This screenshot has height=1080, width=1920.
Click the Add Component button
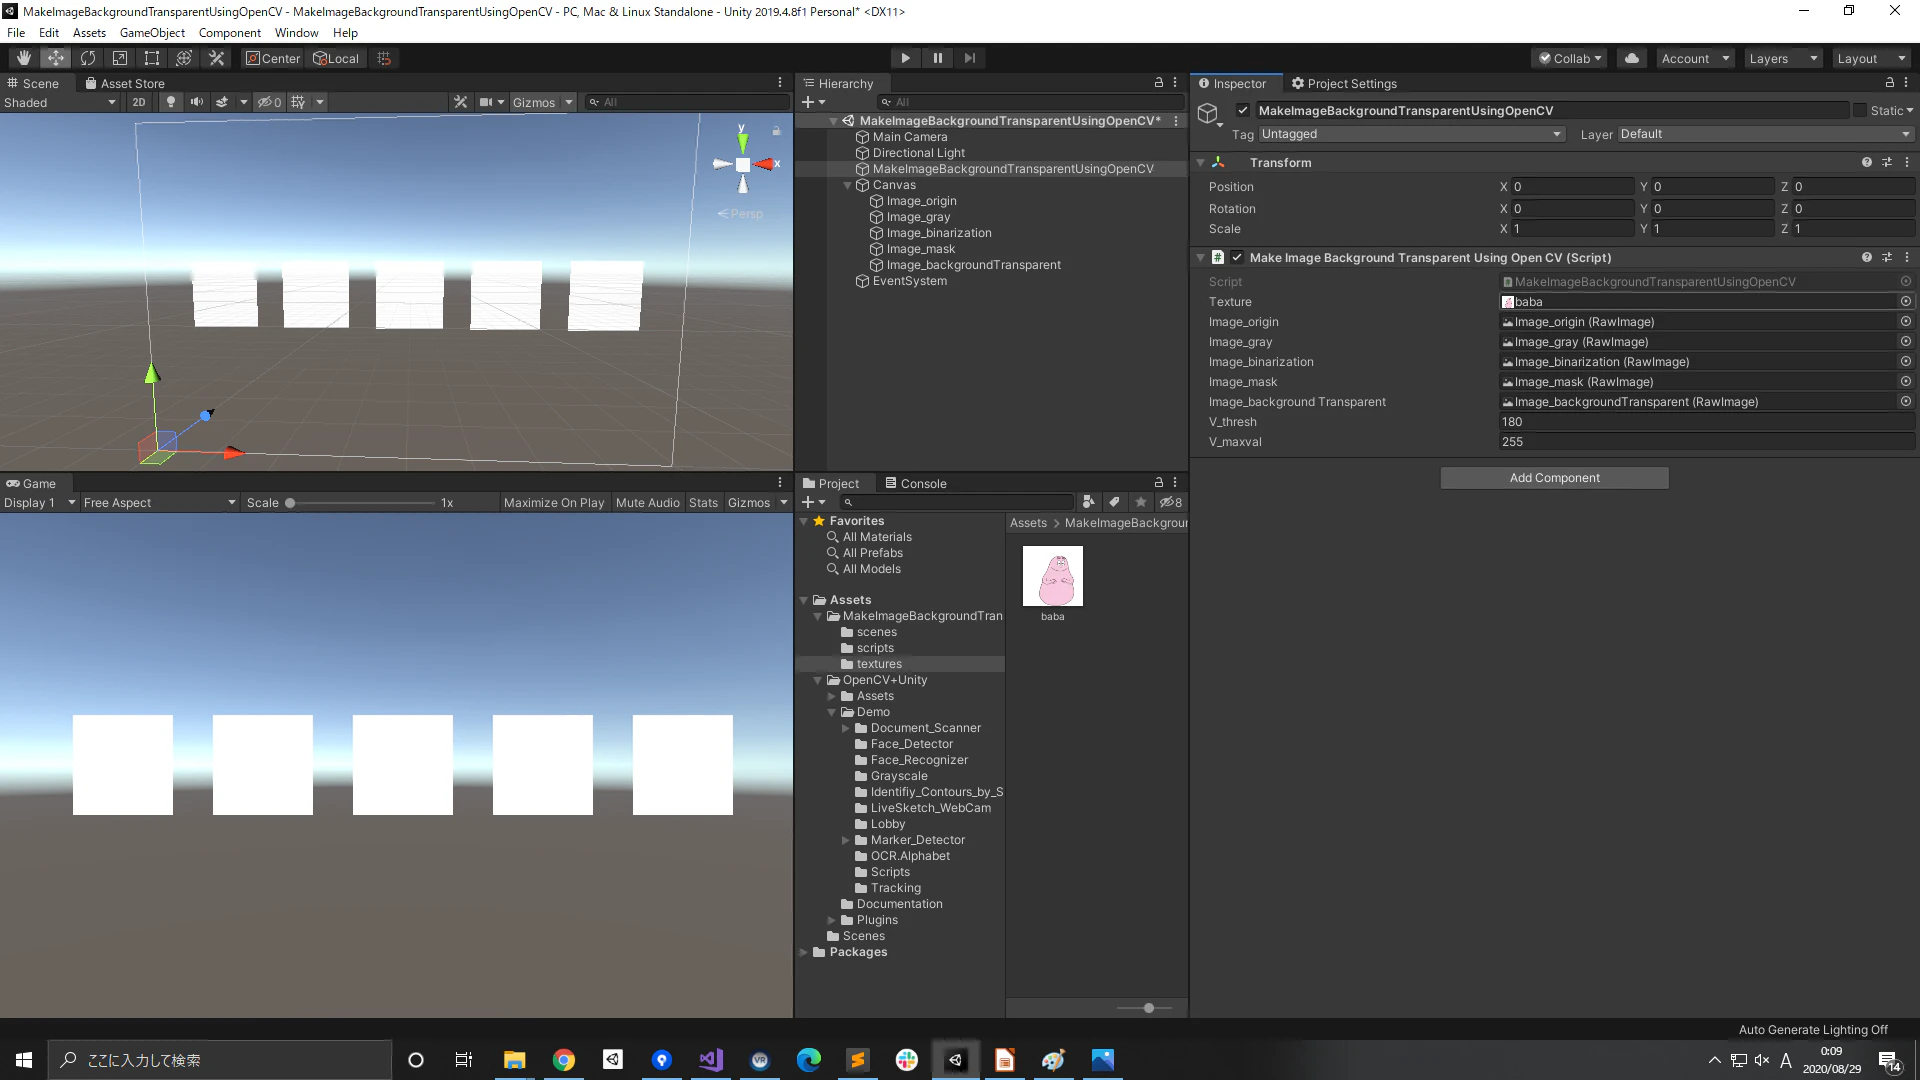click(1554, 478)
